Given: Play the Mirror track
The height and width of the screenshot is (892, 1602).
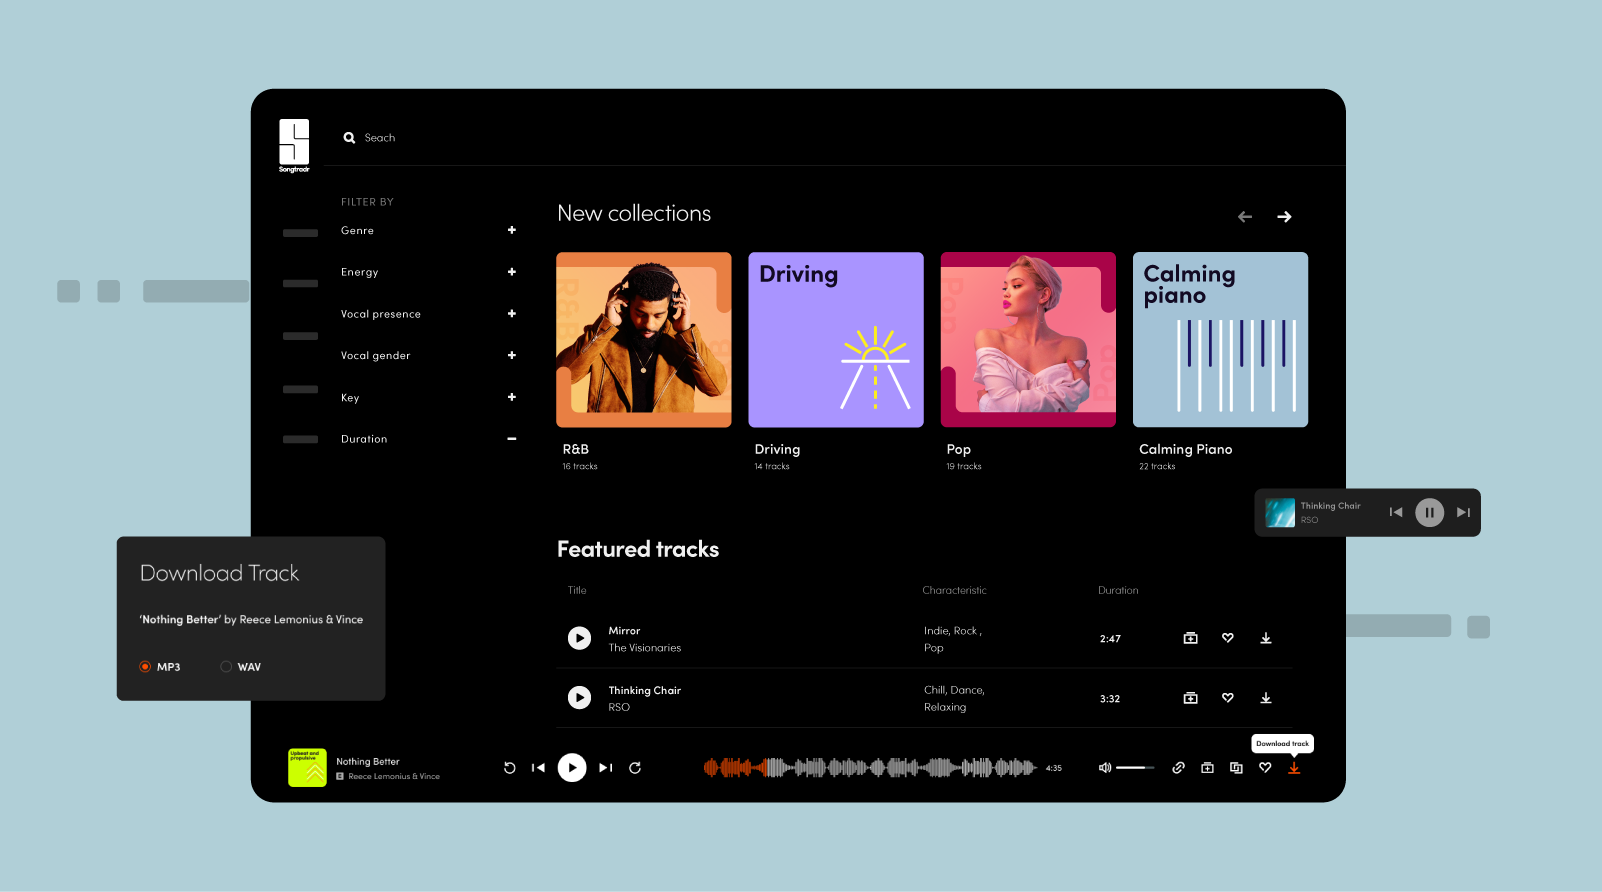Looking at the screenshot, I should pyautogui.click(x=579, y=638).
